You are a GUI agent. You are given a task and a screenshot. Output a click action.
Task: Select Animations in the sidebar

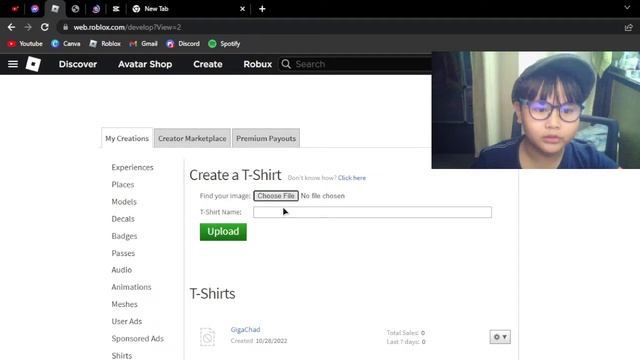click(x=131, y=287)
